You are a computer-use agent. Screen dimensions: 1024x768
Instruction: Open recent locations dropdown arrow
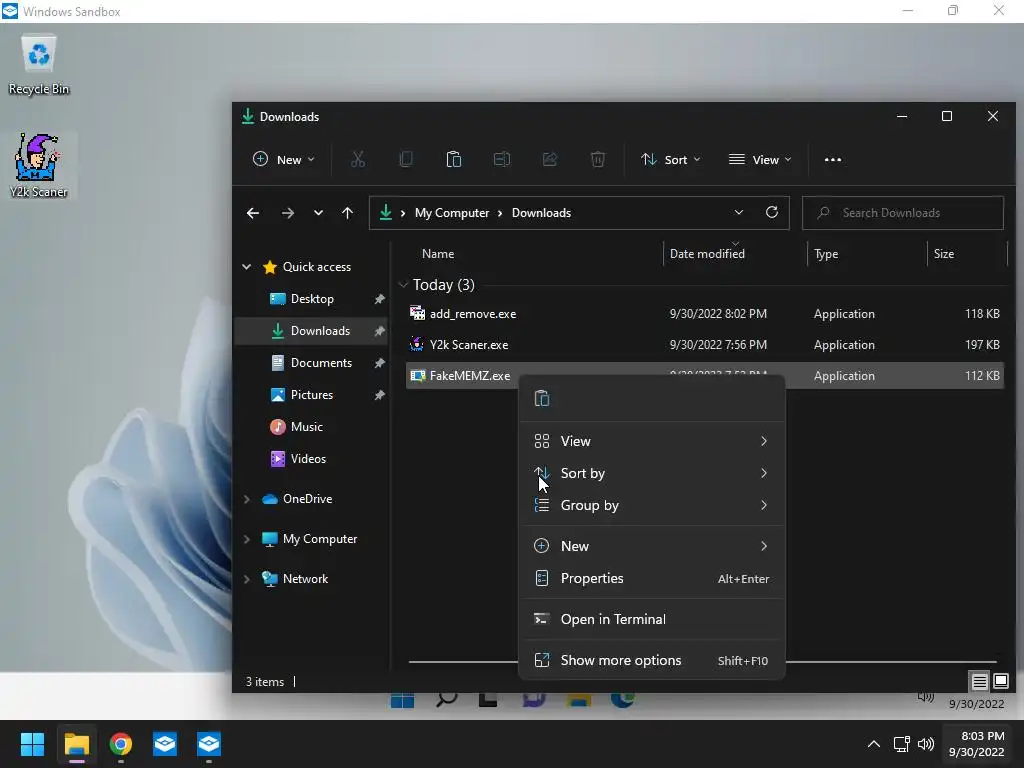pos(318,213)
